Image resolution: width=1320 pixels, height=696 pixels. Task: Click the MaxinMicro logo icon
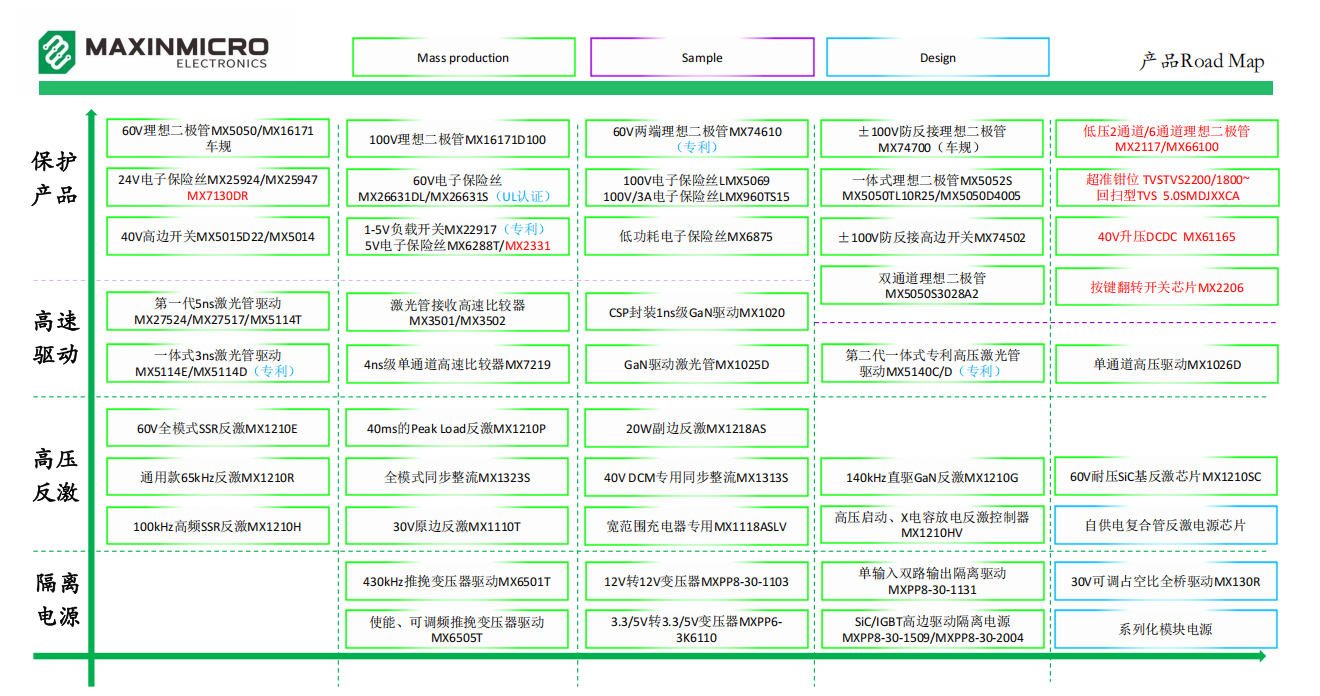pos(58,51)
